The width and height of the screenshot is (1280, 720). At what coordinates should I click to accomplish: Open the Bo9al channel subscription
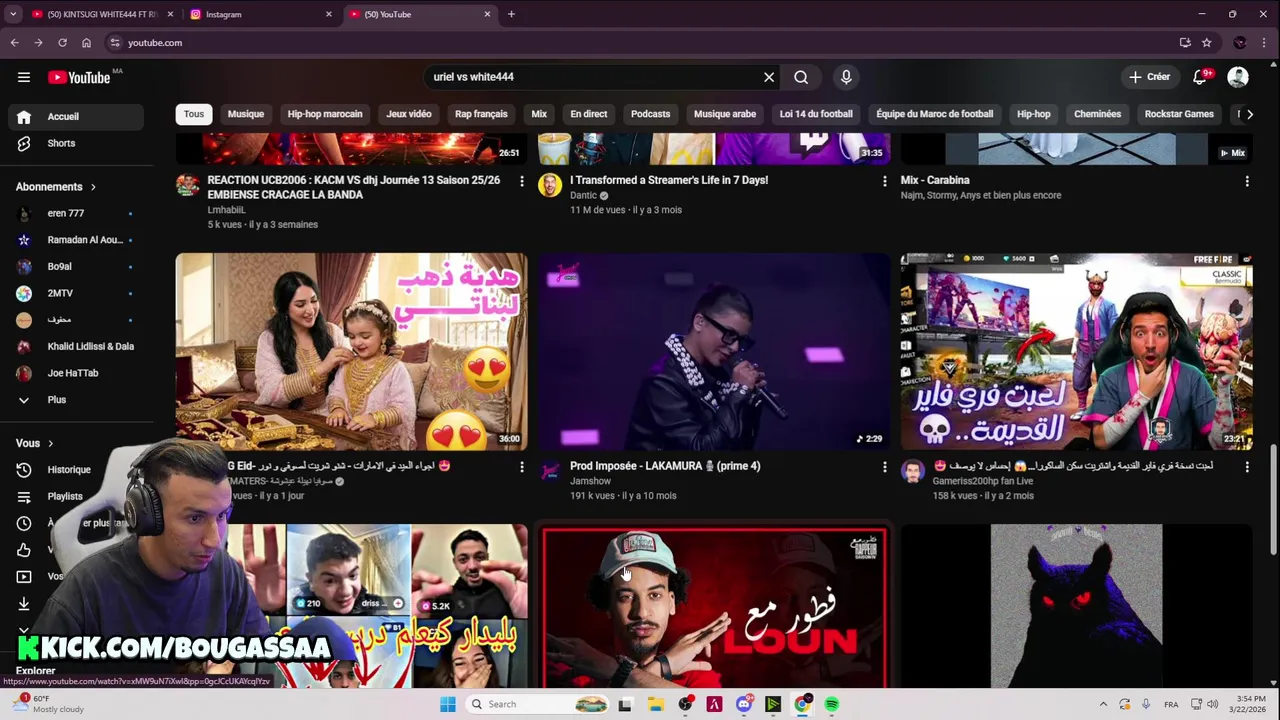click(76, 267)
